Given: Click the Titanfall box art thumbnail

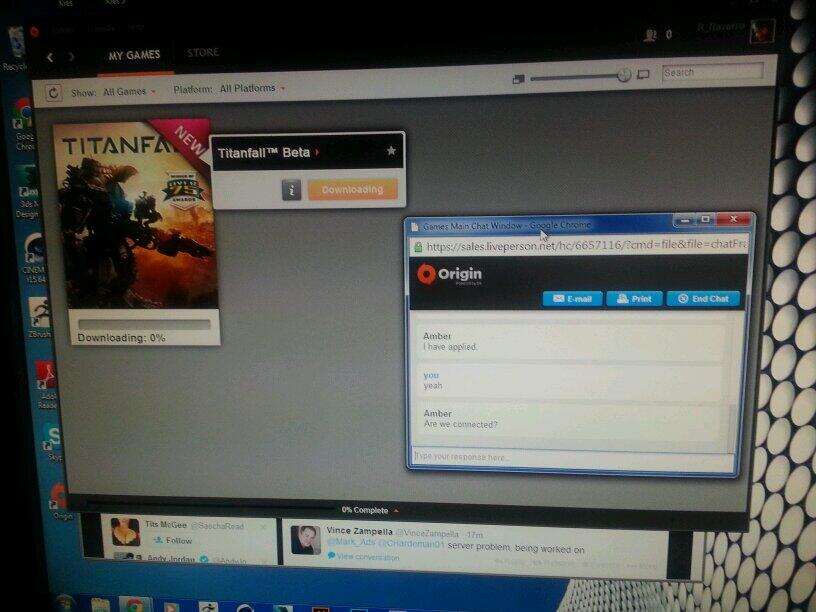Looking at the screenshot, I should [137, 215].
